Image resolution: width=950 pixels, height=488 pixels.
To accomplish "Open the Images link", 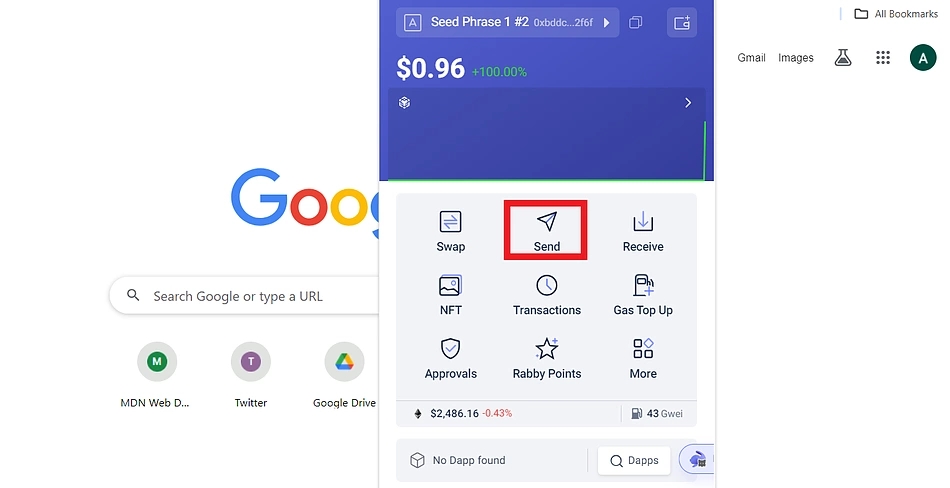I will coord(796,58).
